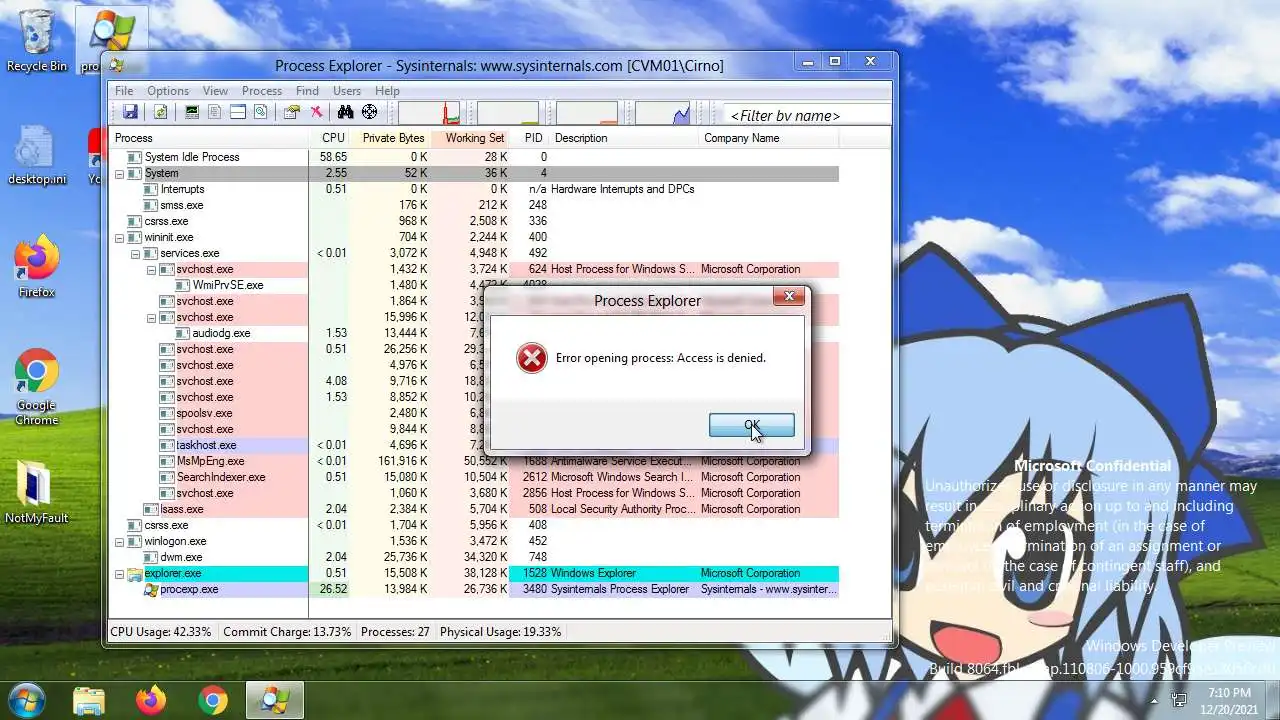1280x720 pixels.
Task: Open the Process menu
Action: [x=262, y=90]
